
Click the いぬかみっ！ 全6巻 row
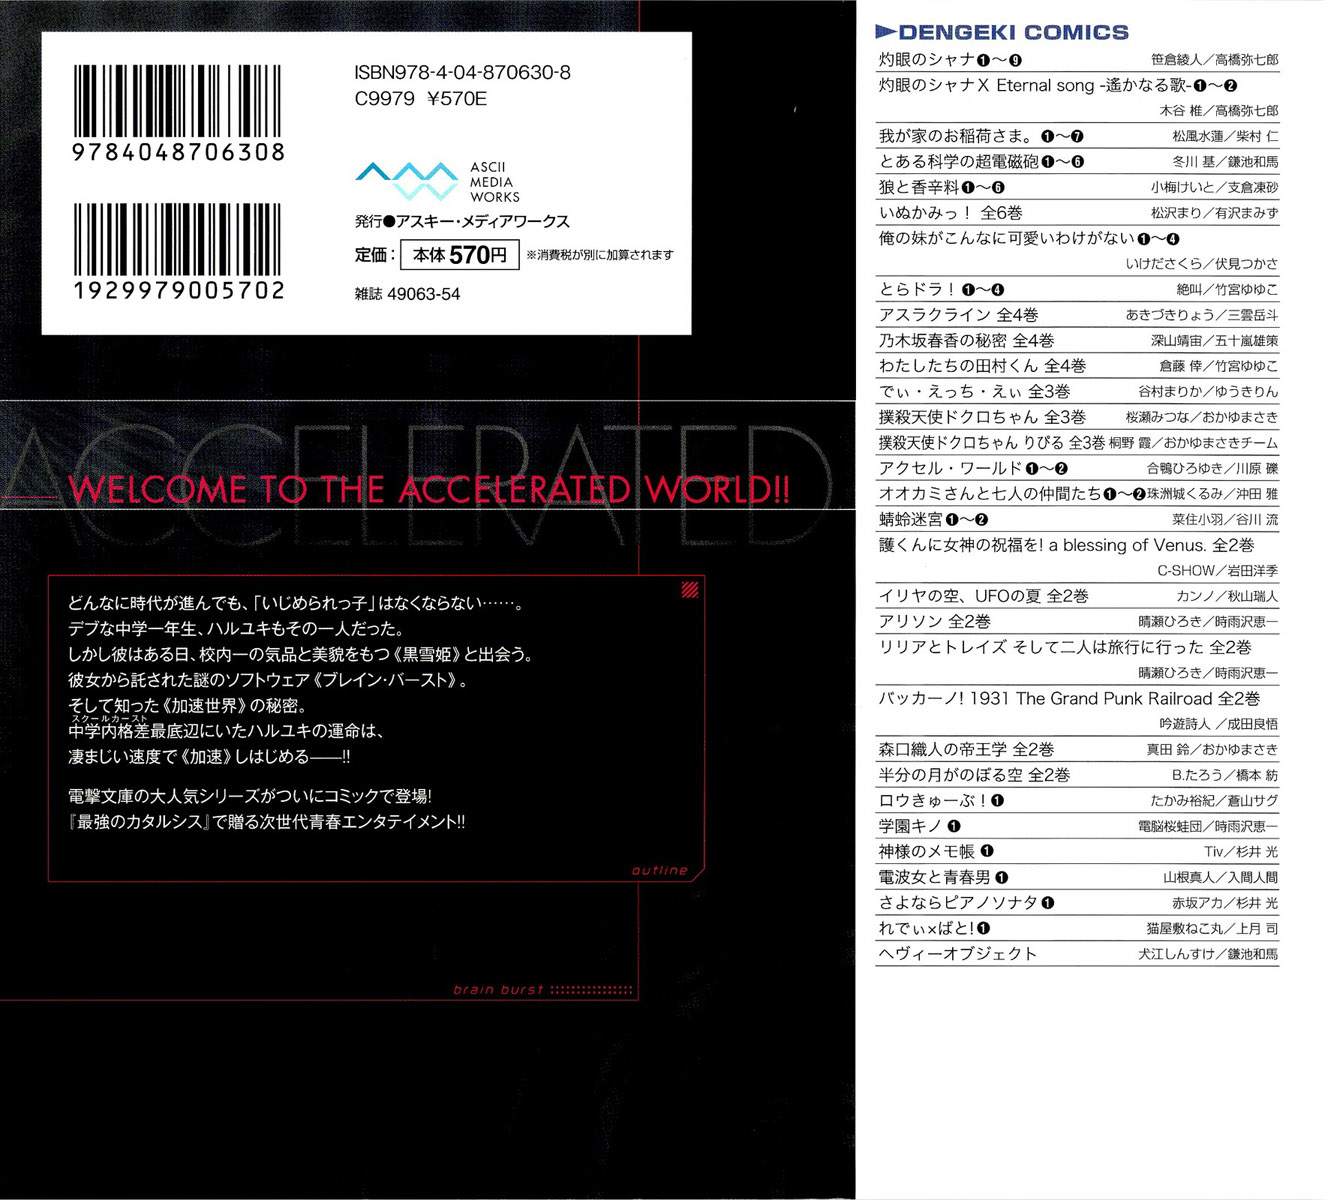click(1077, 213)
